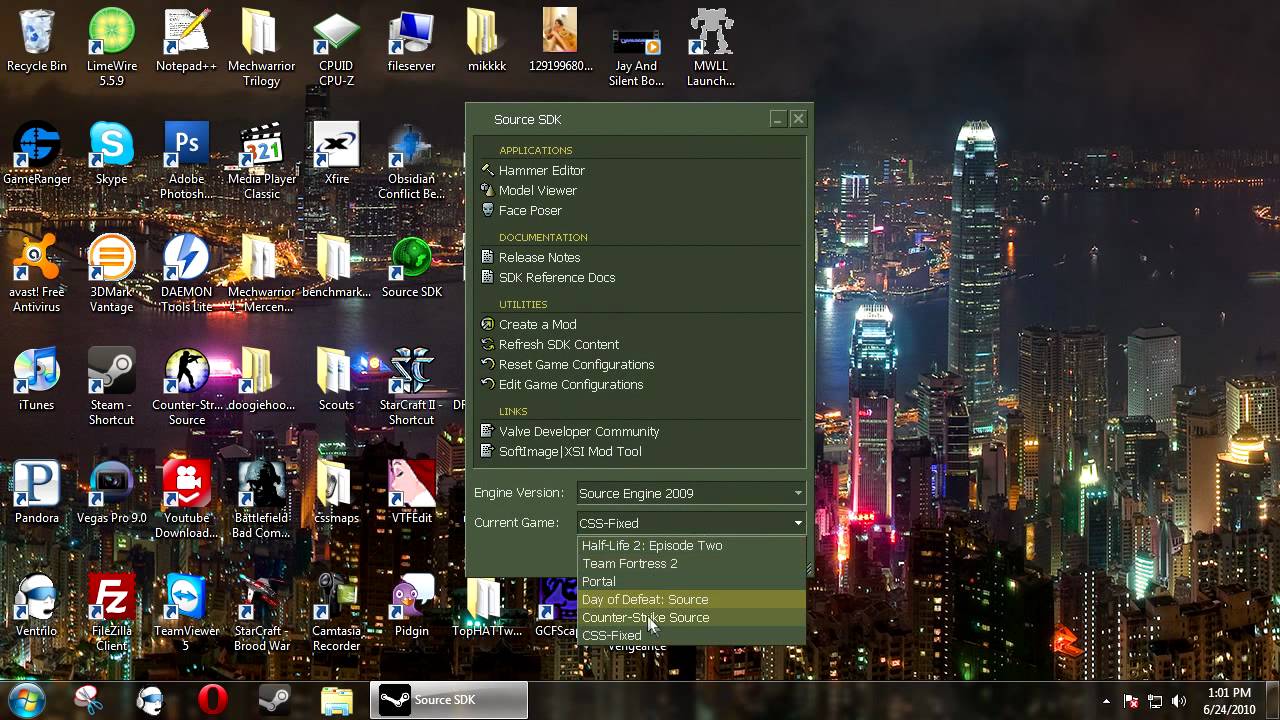
Task: Open Mechwarrior Trilogy folder
Action: click(x=261, y=47)
